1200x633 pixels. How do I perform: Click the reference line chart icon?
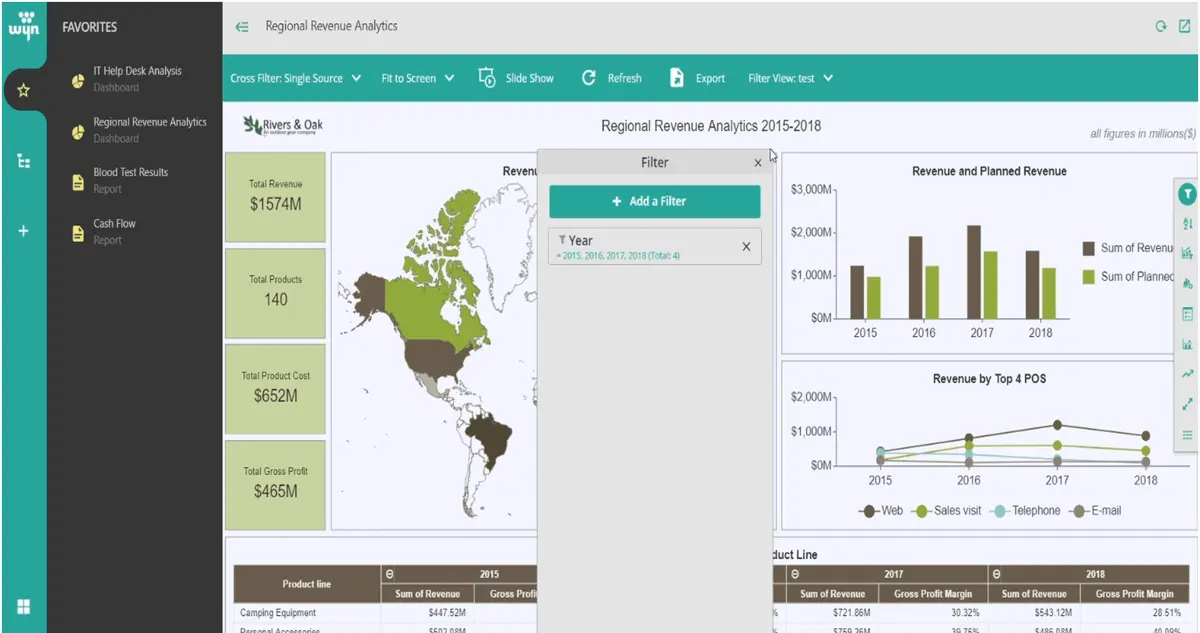point(1187,344)
